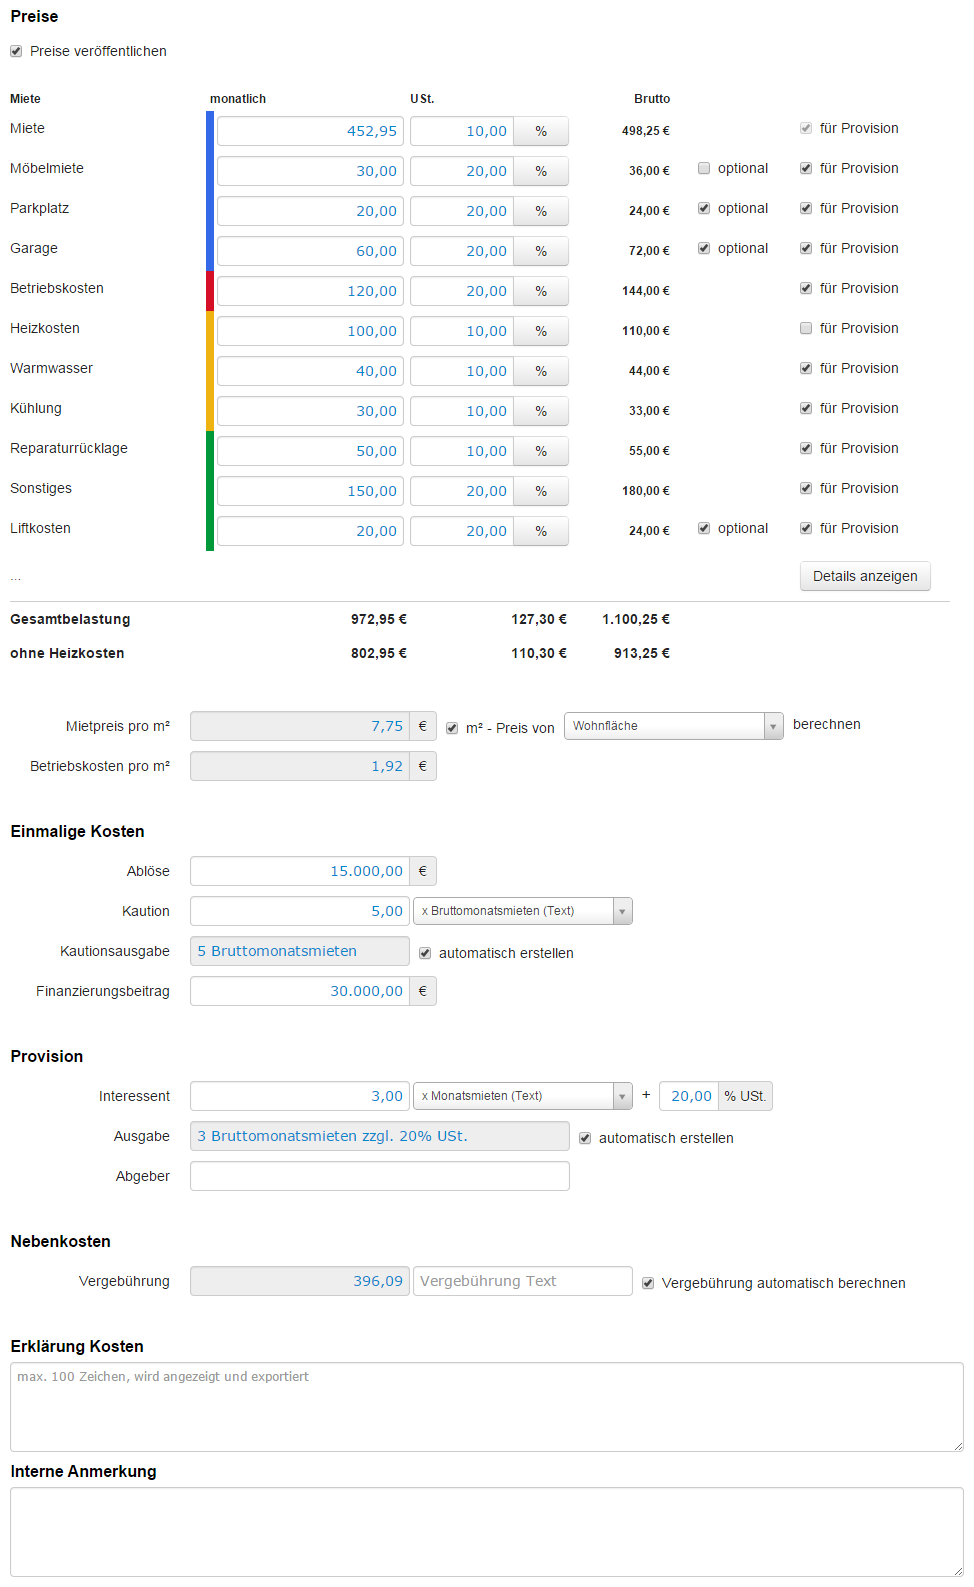Click the Reparaturrücklage monthly amount field

310,451
